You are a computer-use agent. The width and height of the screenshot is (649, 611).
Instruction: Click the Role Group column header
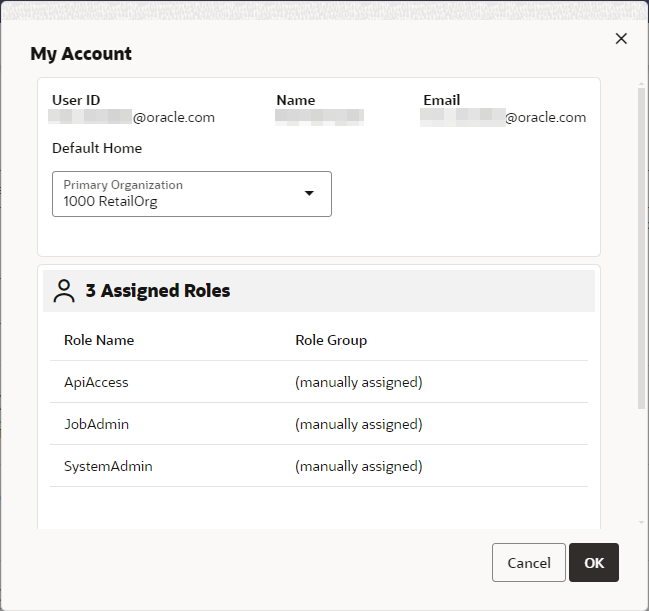(x=331, y=340)
